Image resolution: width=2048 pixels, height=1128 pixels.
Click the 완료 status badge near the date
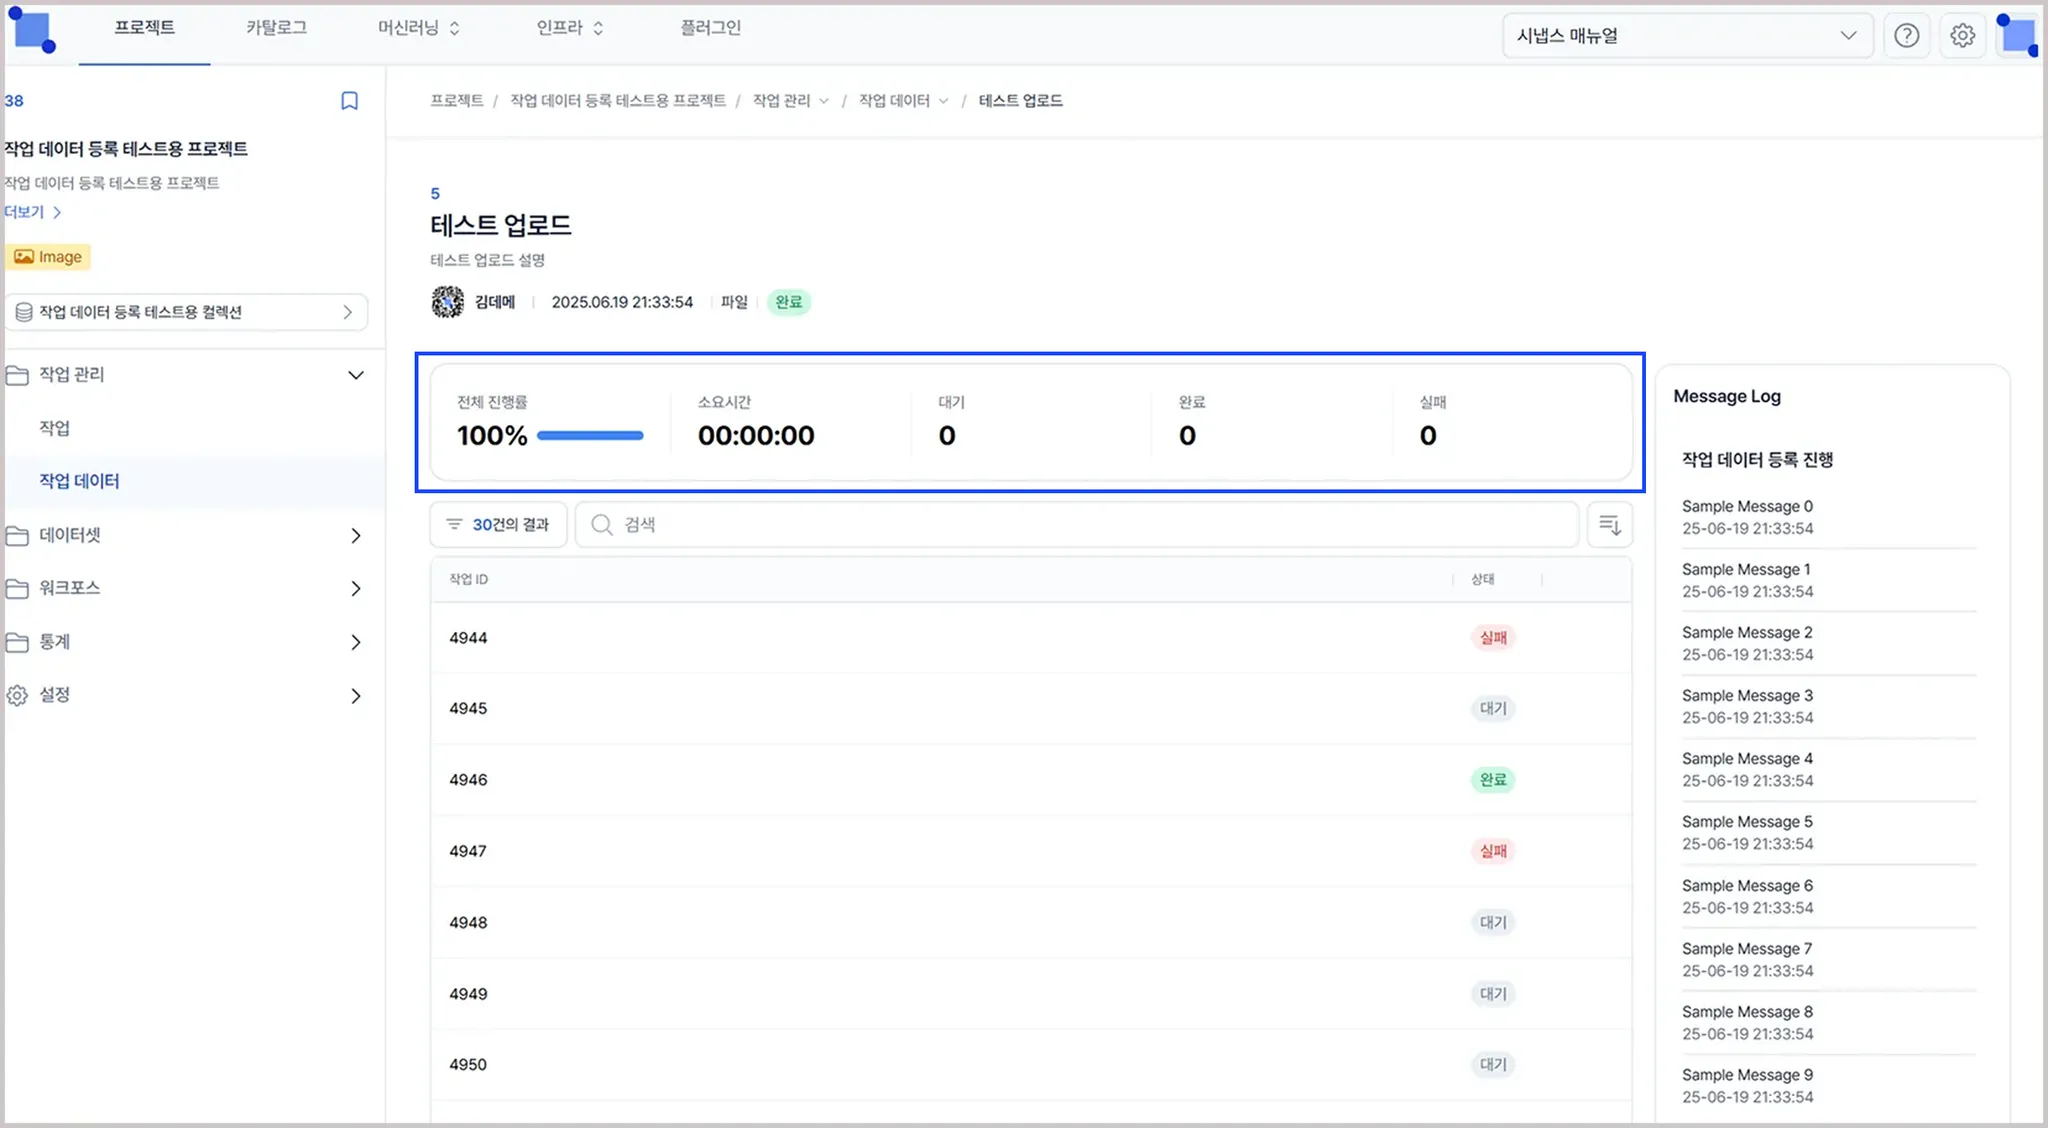click(788, 302)
